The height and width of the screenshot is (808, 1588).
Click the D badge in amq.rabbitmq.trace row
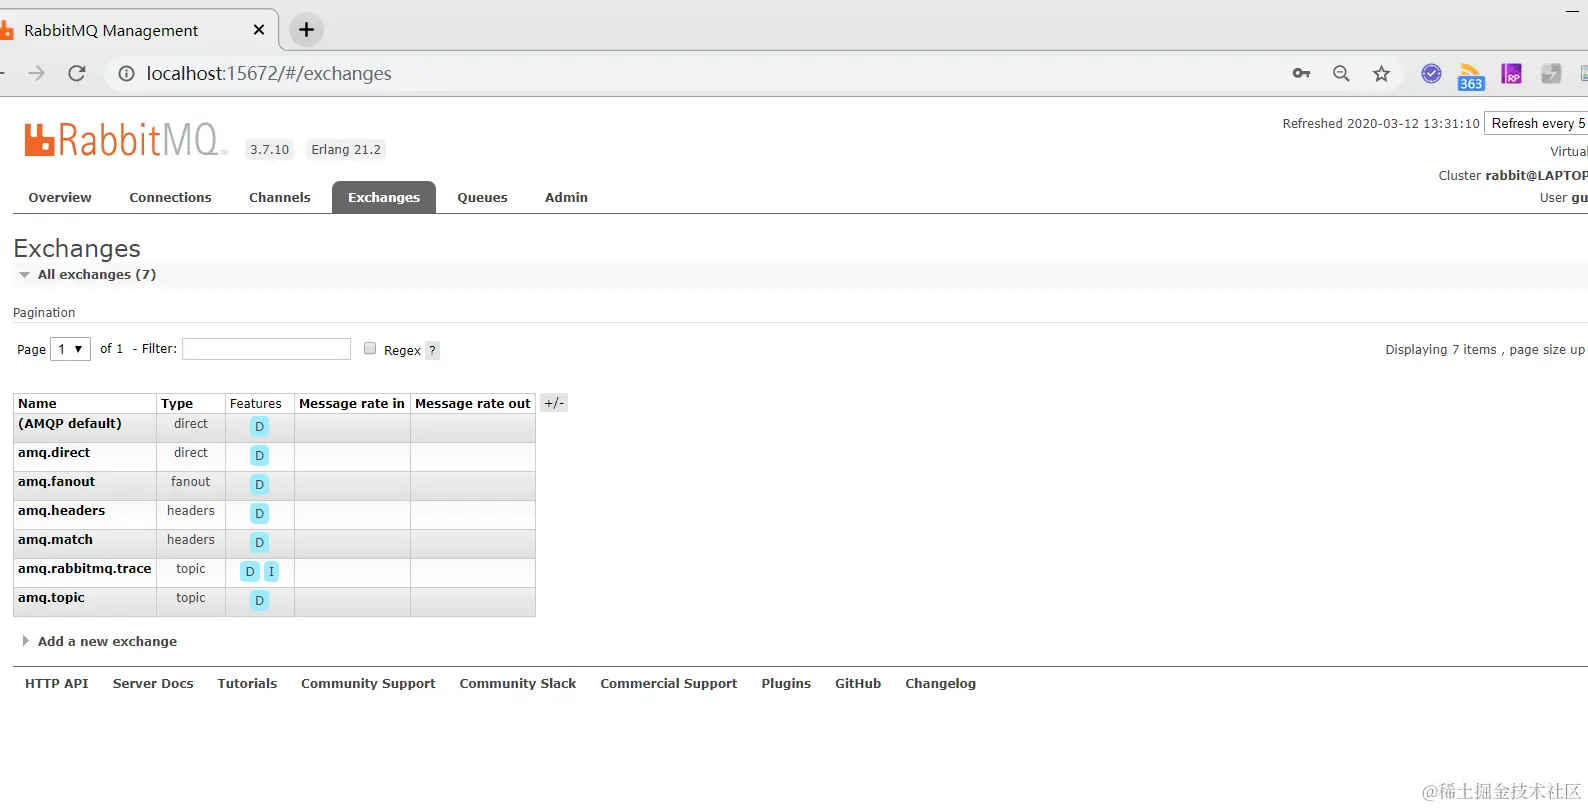pos(250,571)
